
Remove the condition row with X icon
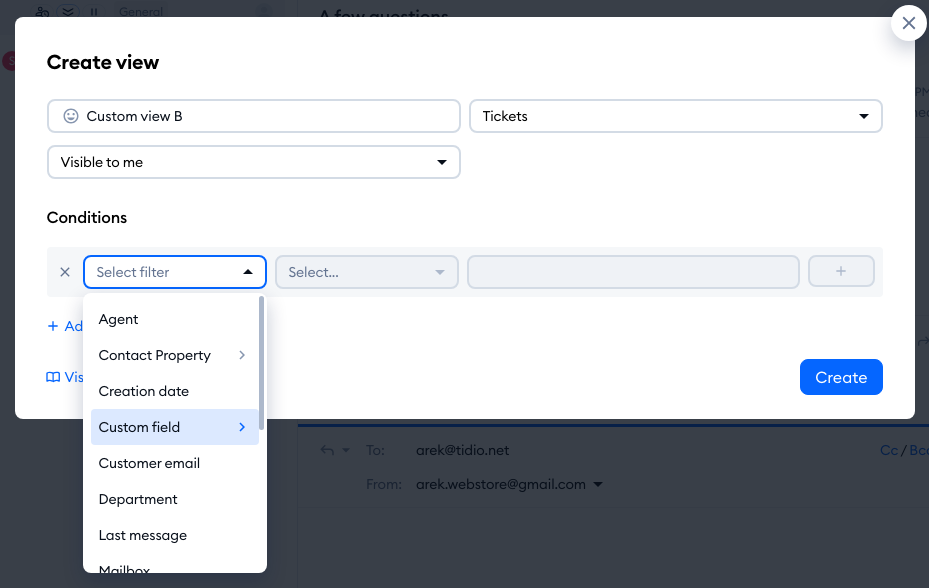coord(65,272)
